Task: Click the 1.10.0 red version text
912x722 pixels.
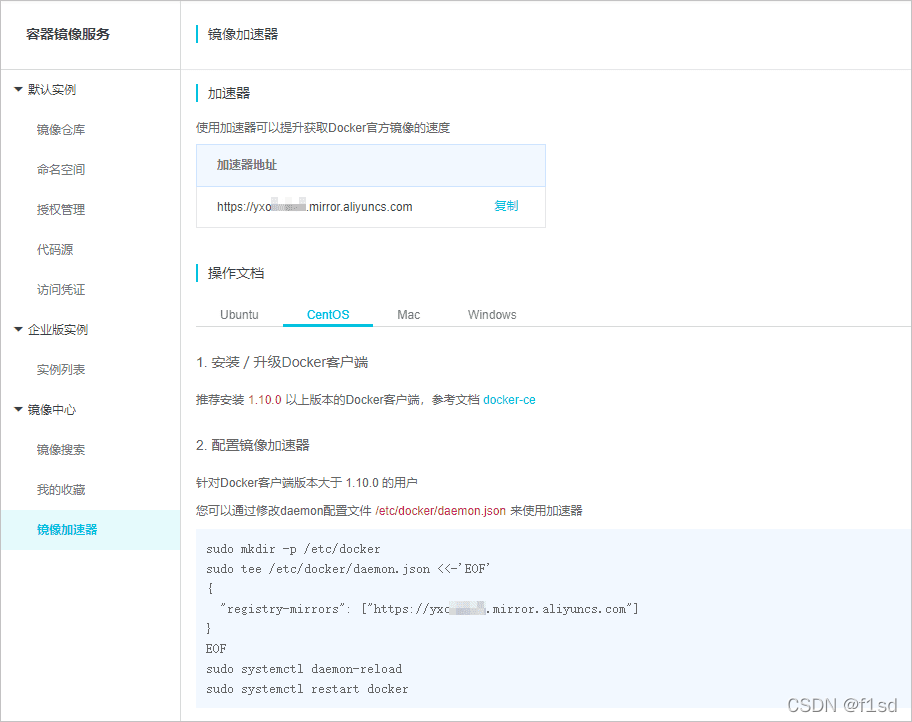Action: point(265,400)
